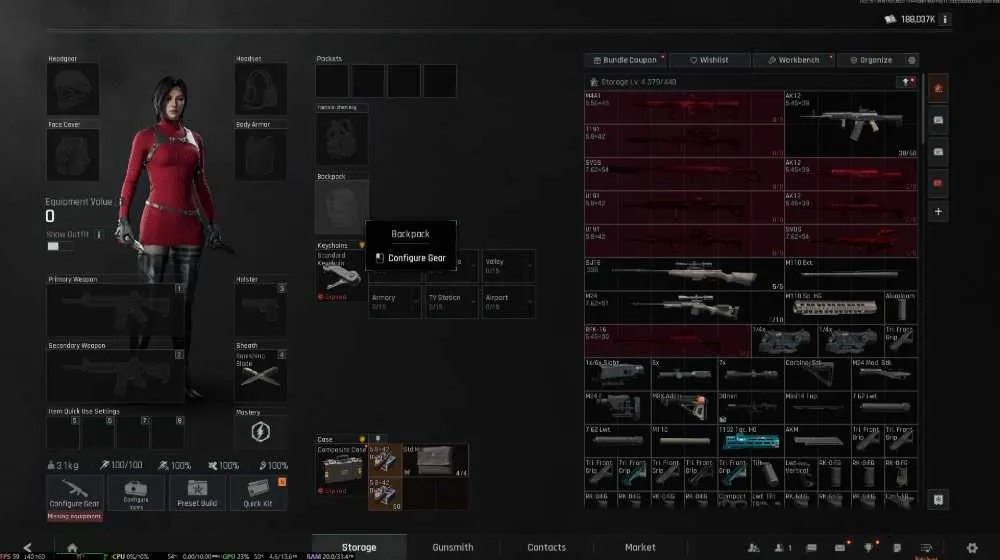The width and height of the screenshot is (1000, 560).
Task: Select the Standard Keychain item
Action: tap(341, 276)
